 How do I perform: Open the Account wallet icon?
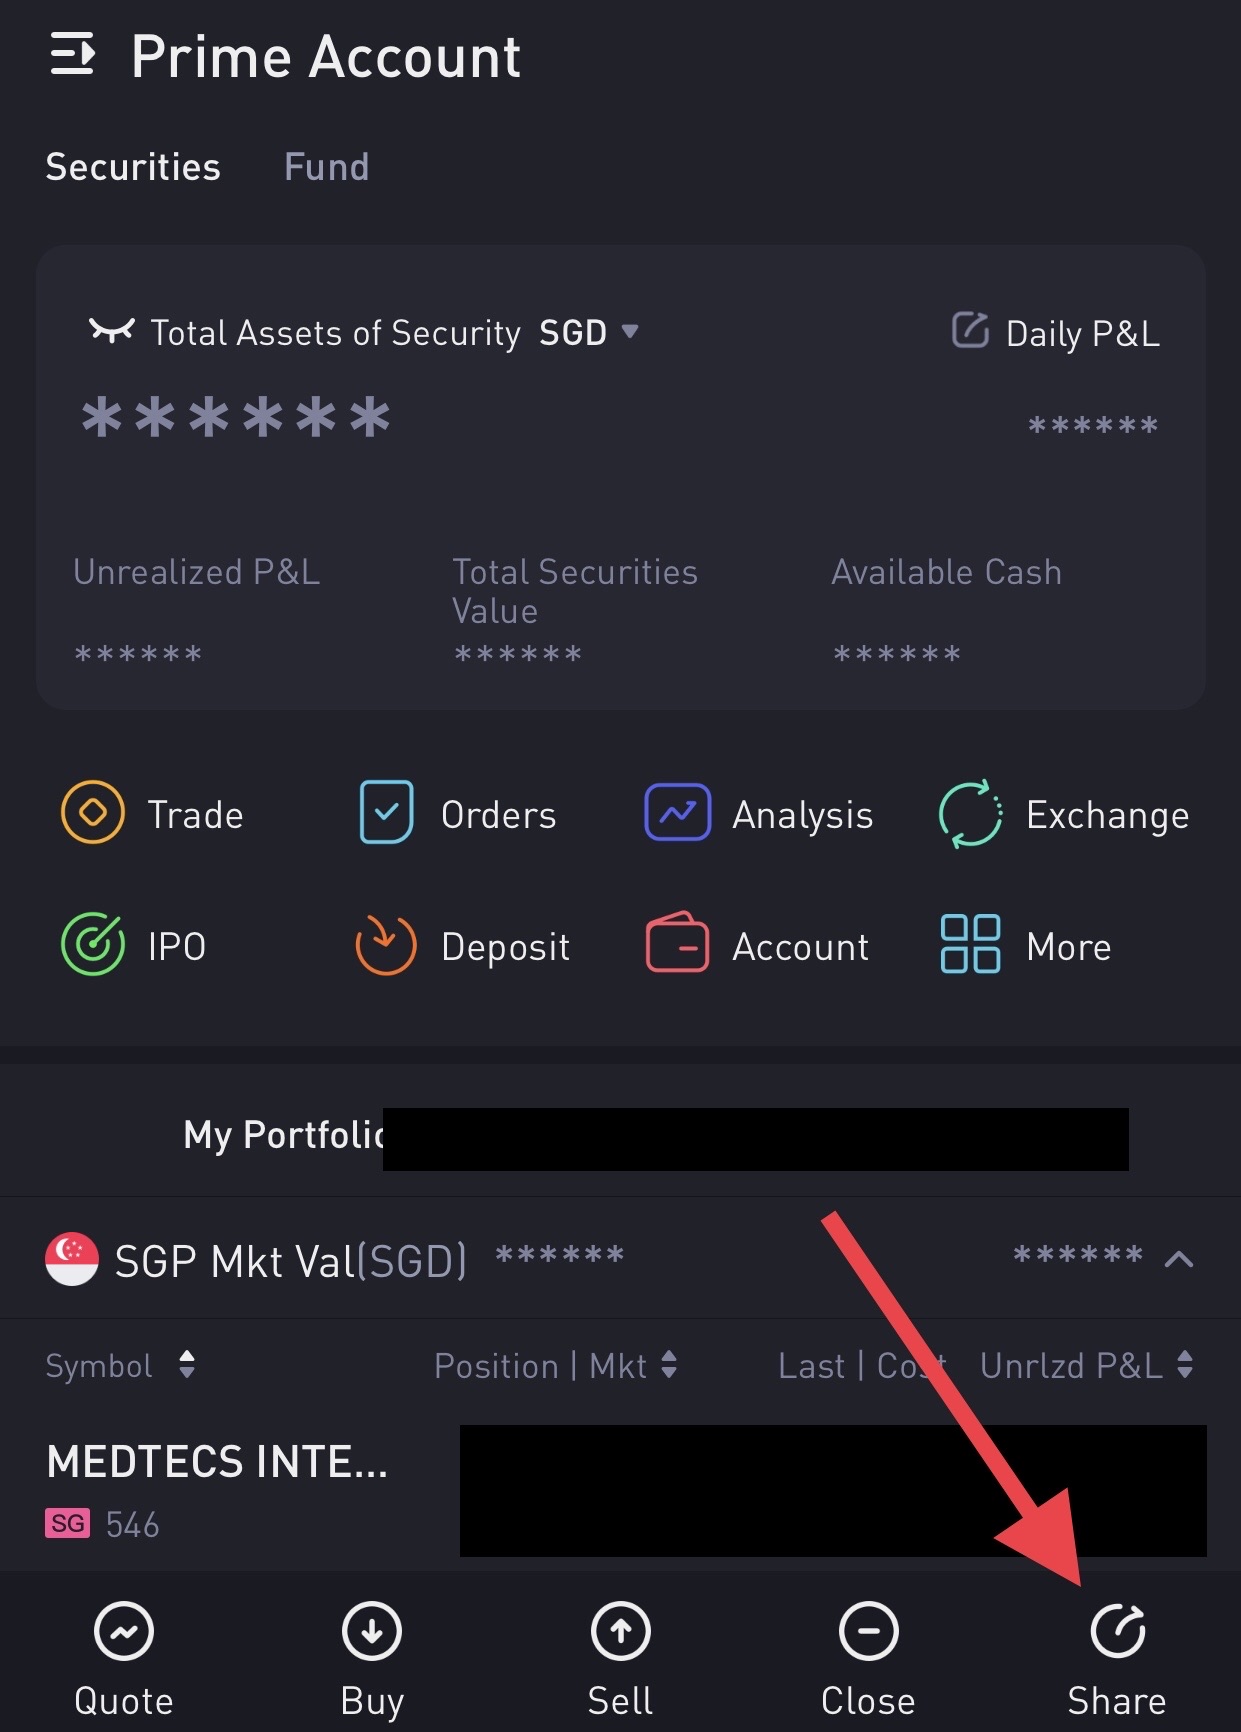677,945
